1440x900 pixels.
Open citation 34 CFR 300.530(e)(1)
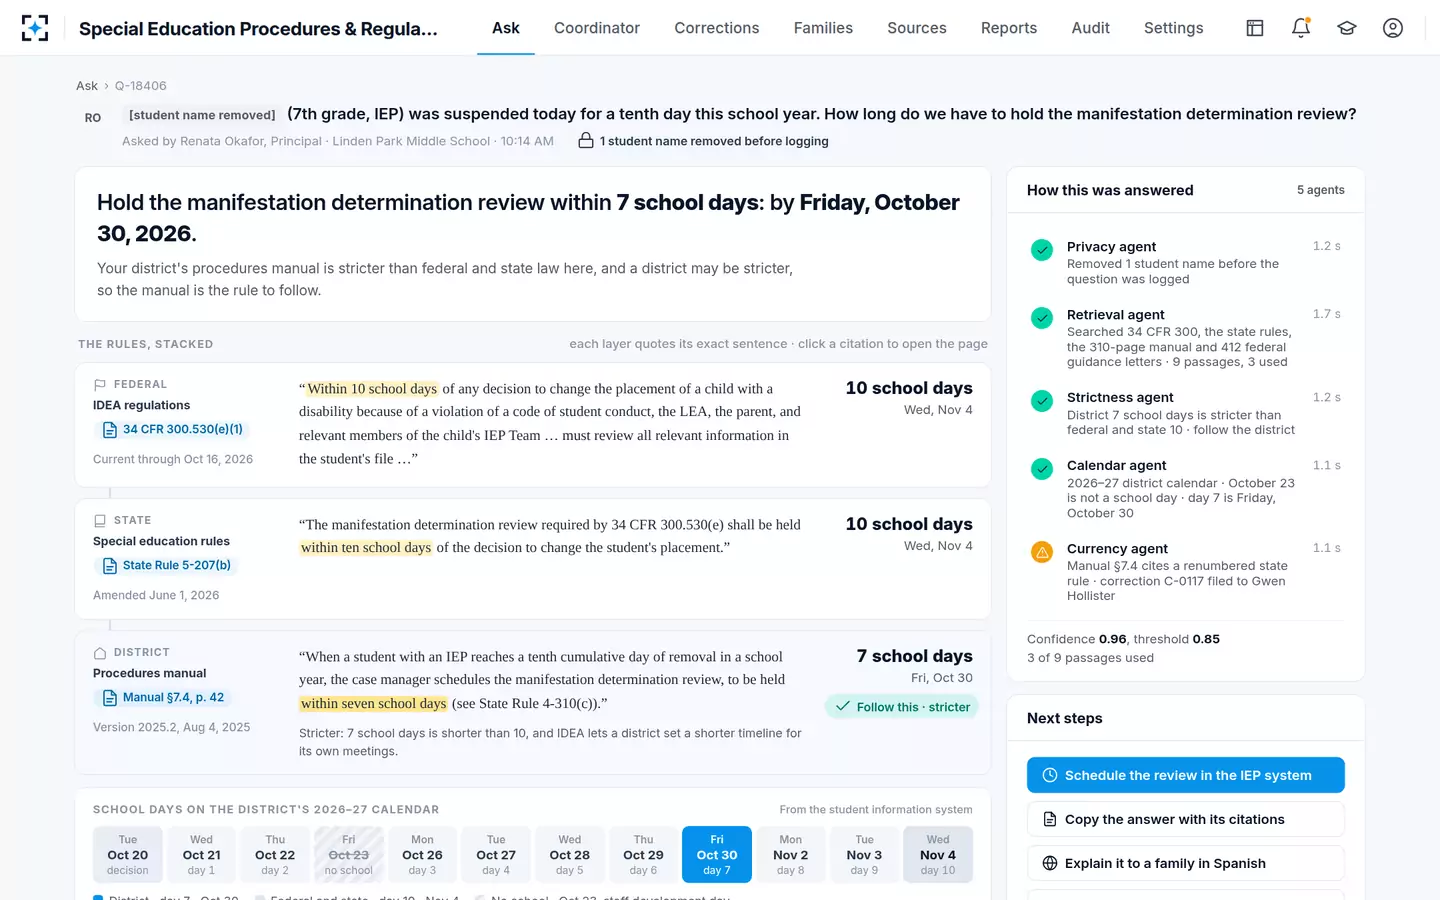point(172,429)
